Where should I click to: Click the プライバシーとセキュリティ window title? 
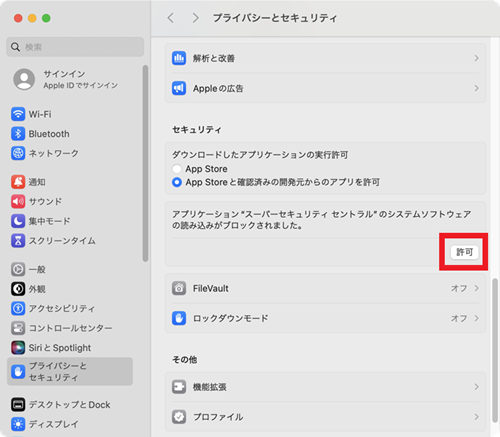pyautogui.click(x=275, y=18)
